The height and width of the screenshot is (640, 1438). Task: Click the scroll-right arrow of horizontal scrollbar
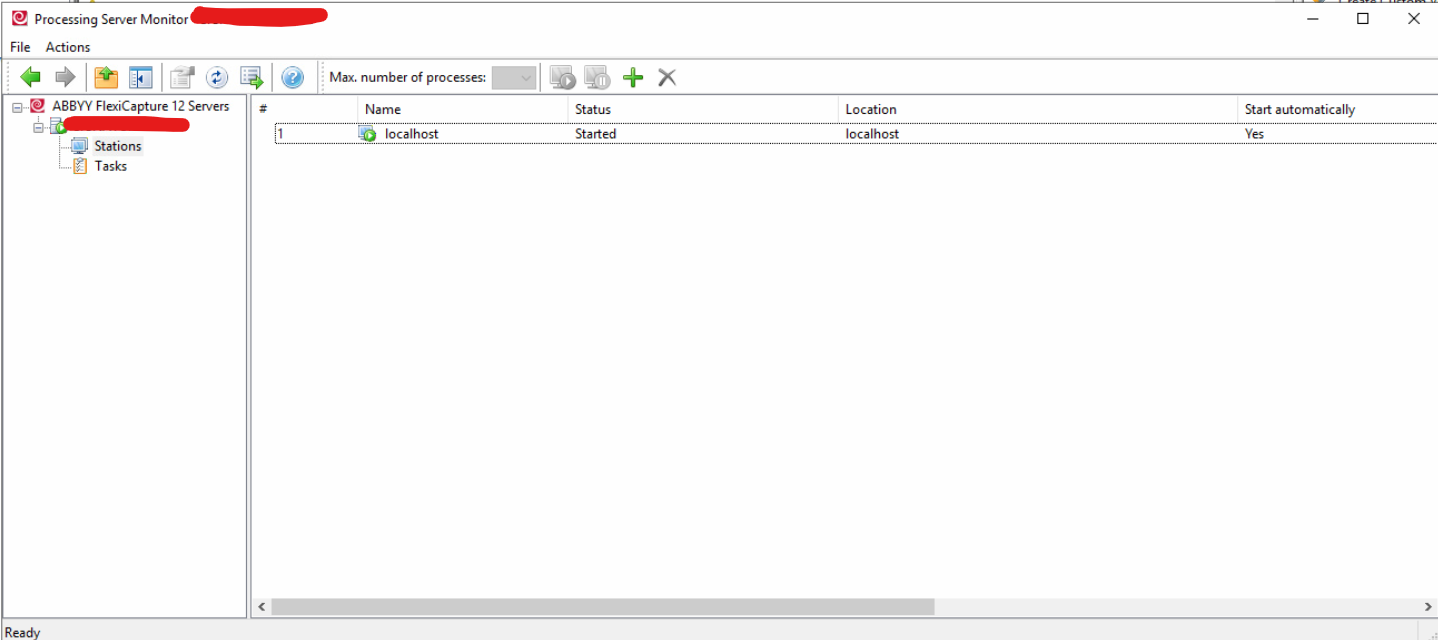(x=1428, y=607)
